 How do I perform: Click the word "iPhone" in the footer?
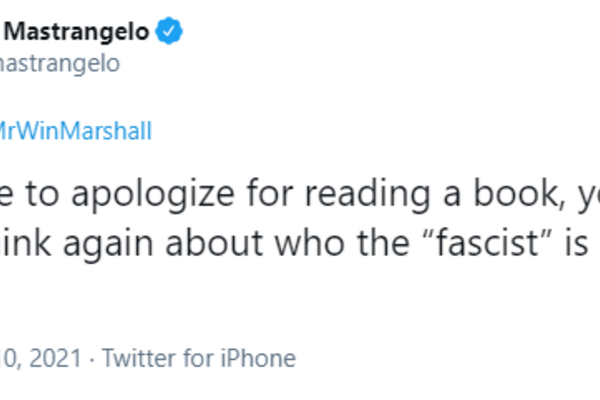click(262, 359)
